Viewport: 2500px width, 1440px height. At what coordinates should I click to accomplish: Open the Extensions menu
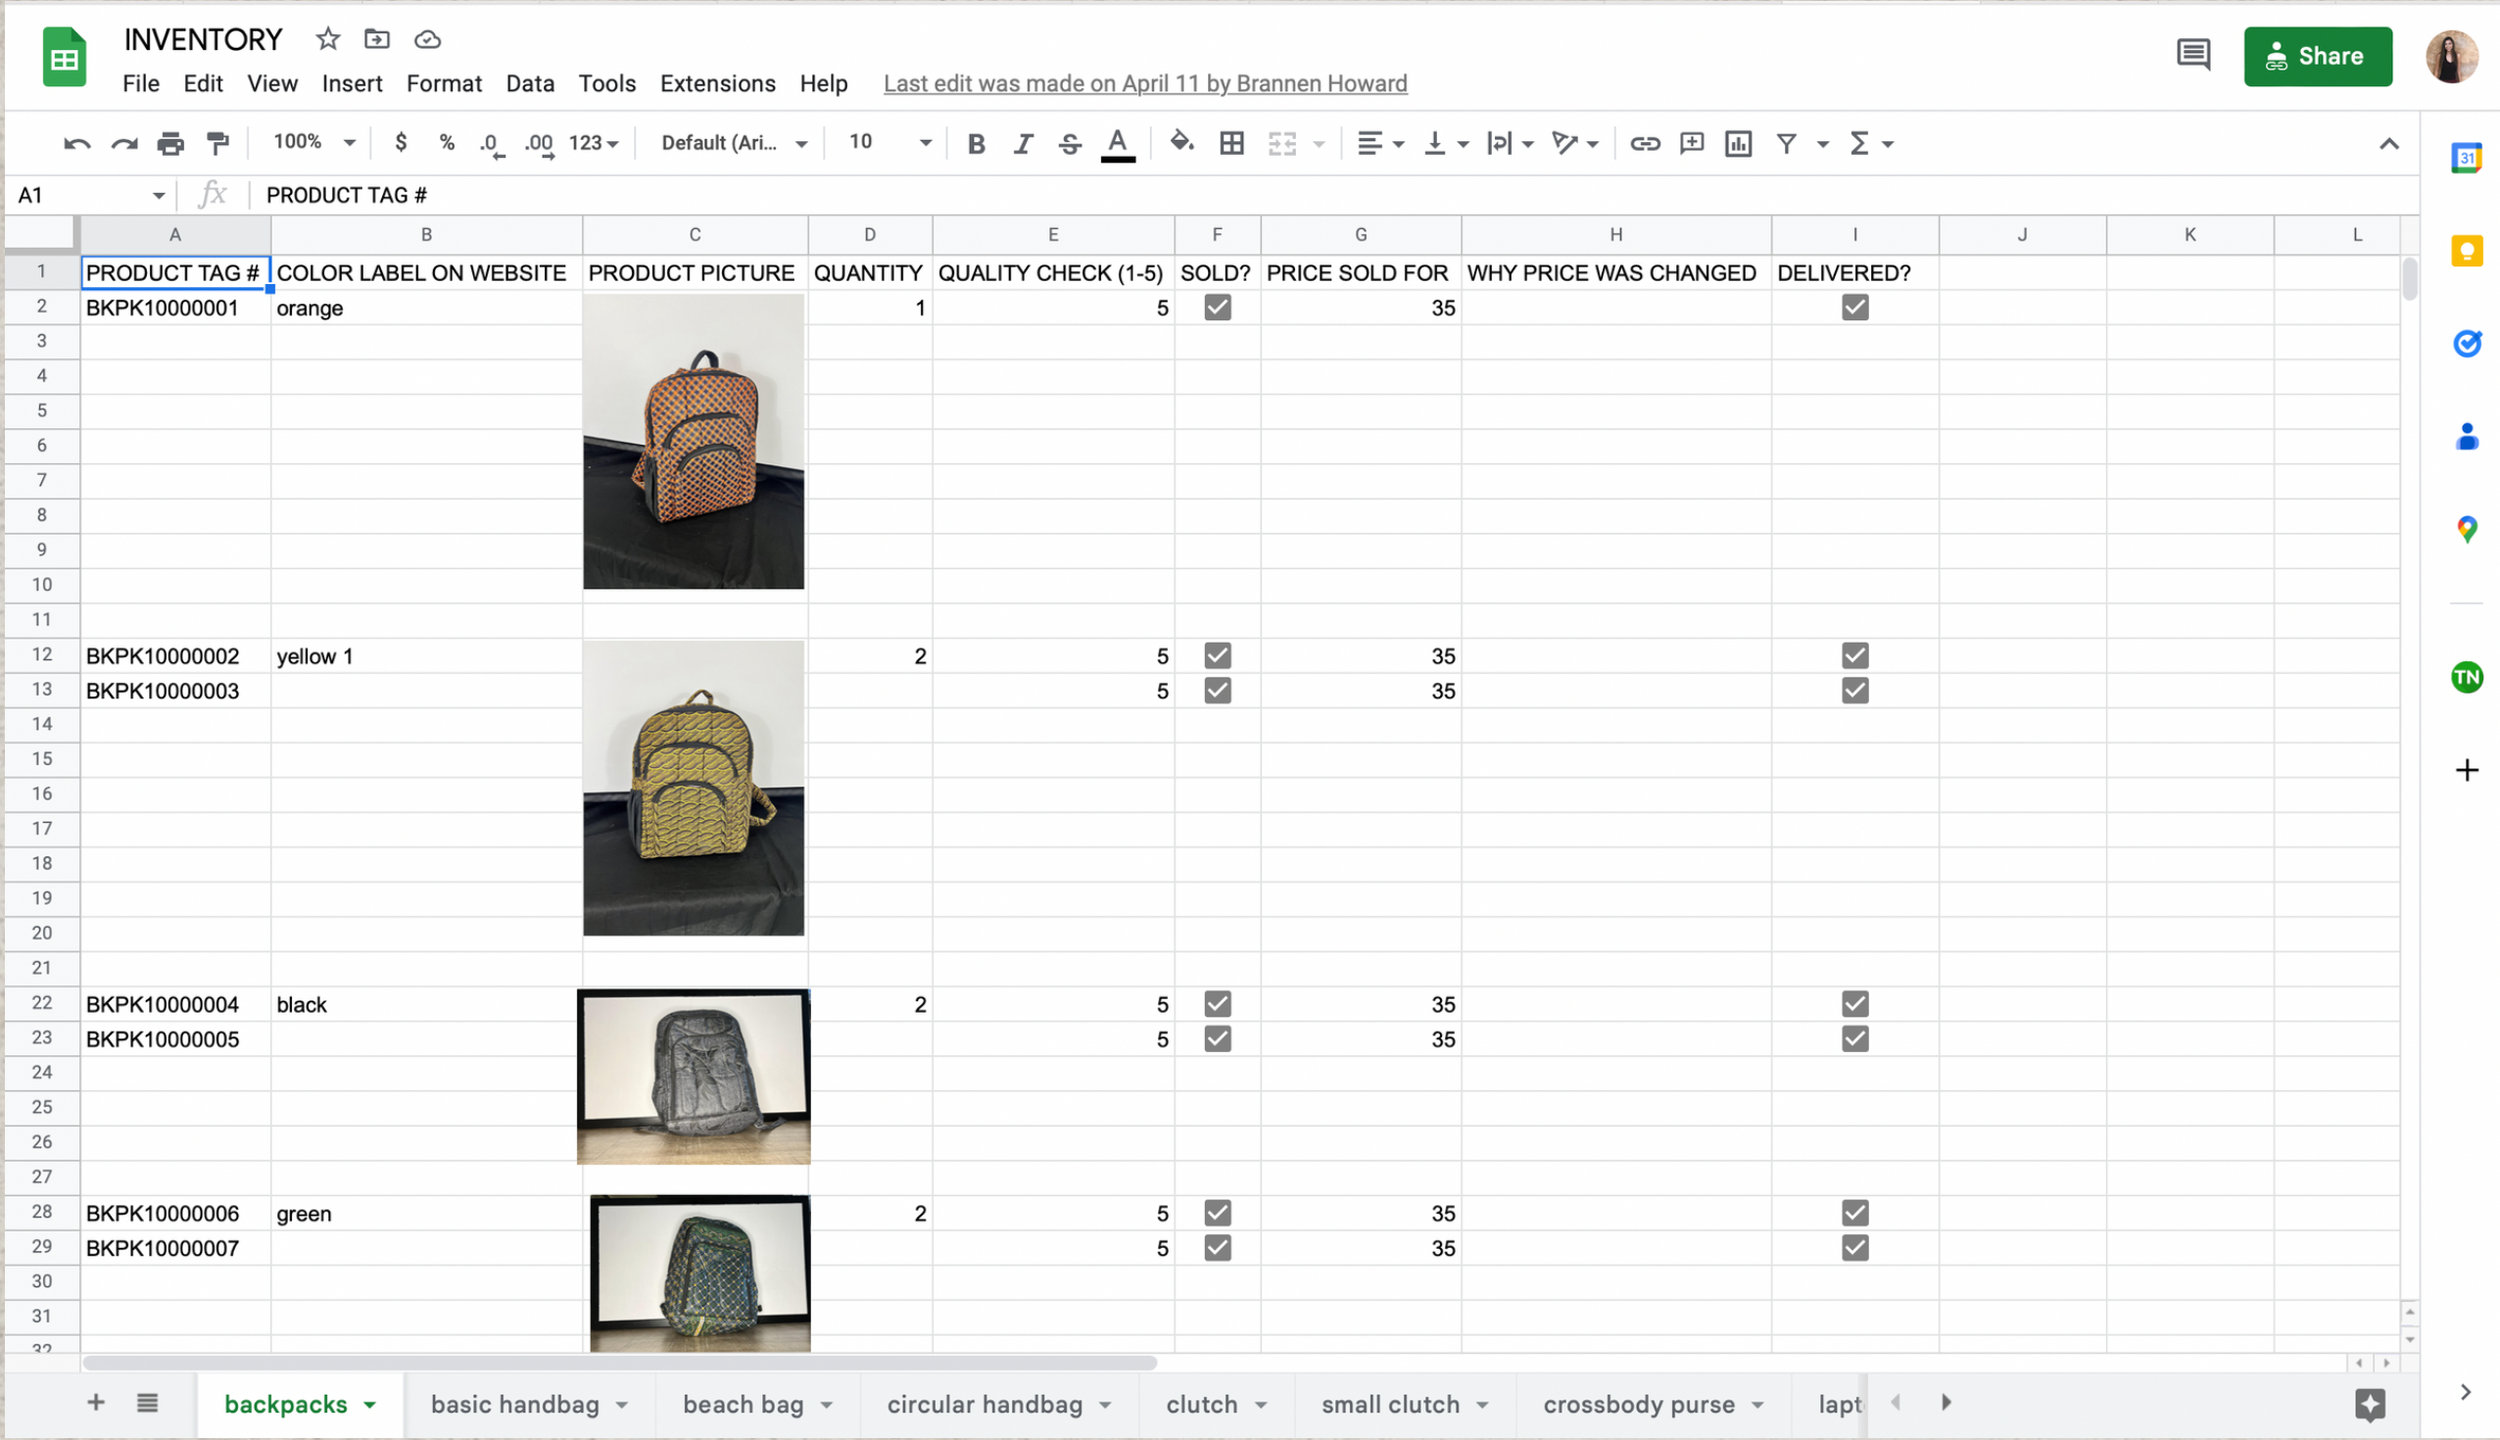[x=717, y=83]
